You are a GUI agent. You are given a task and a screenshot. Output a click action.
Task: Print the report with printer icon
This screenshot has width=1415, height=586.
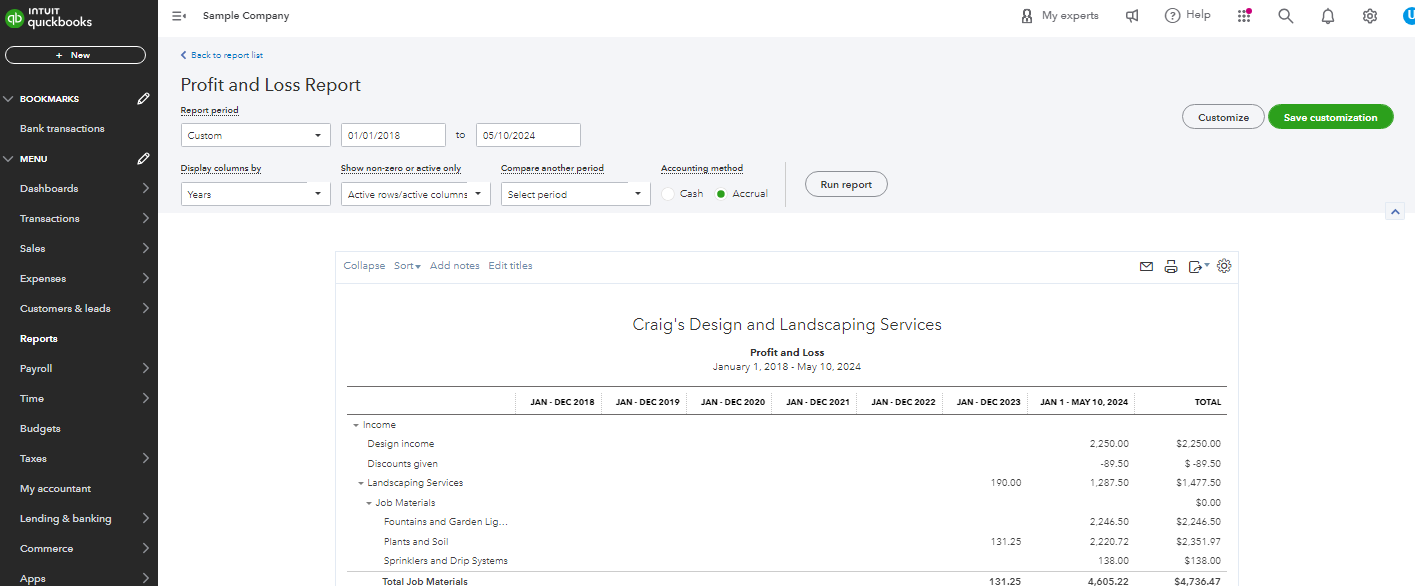(x=1171, y=266)
